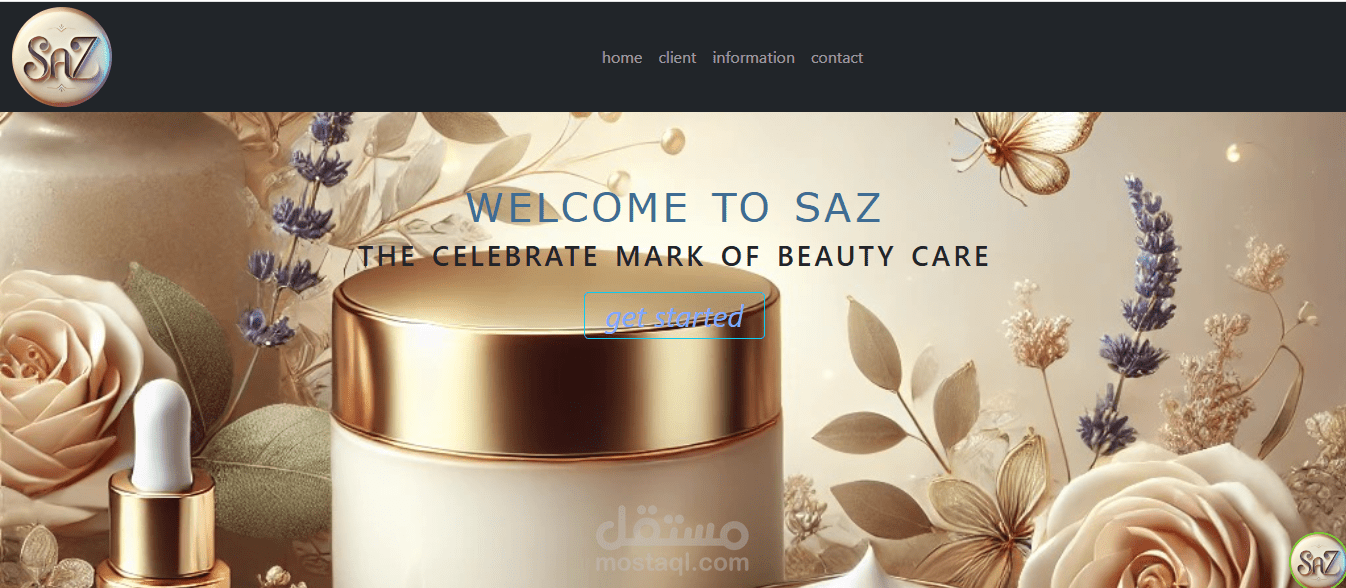
Task: Click THE CELEBRATE MARK OF BEAUTY CARE subtitle
Action: pos(674,257)
